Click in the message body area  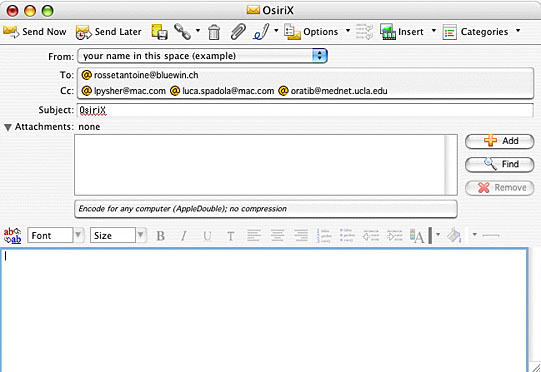pyautogui.click(x=264, y=310)
